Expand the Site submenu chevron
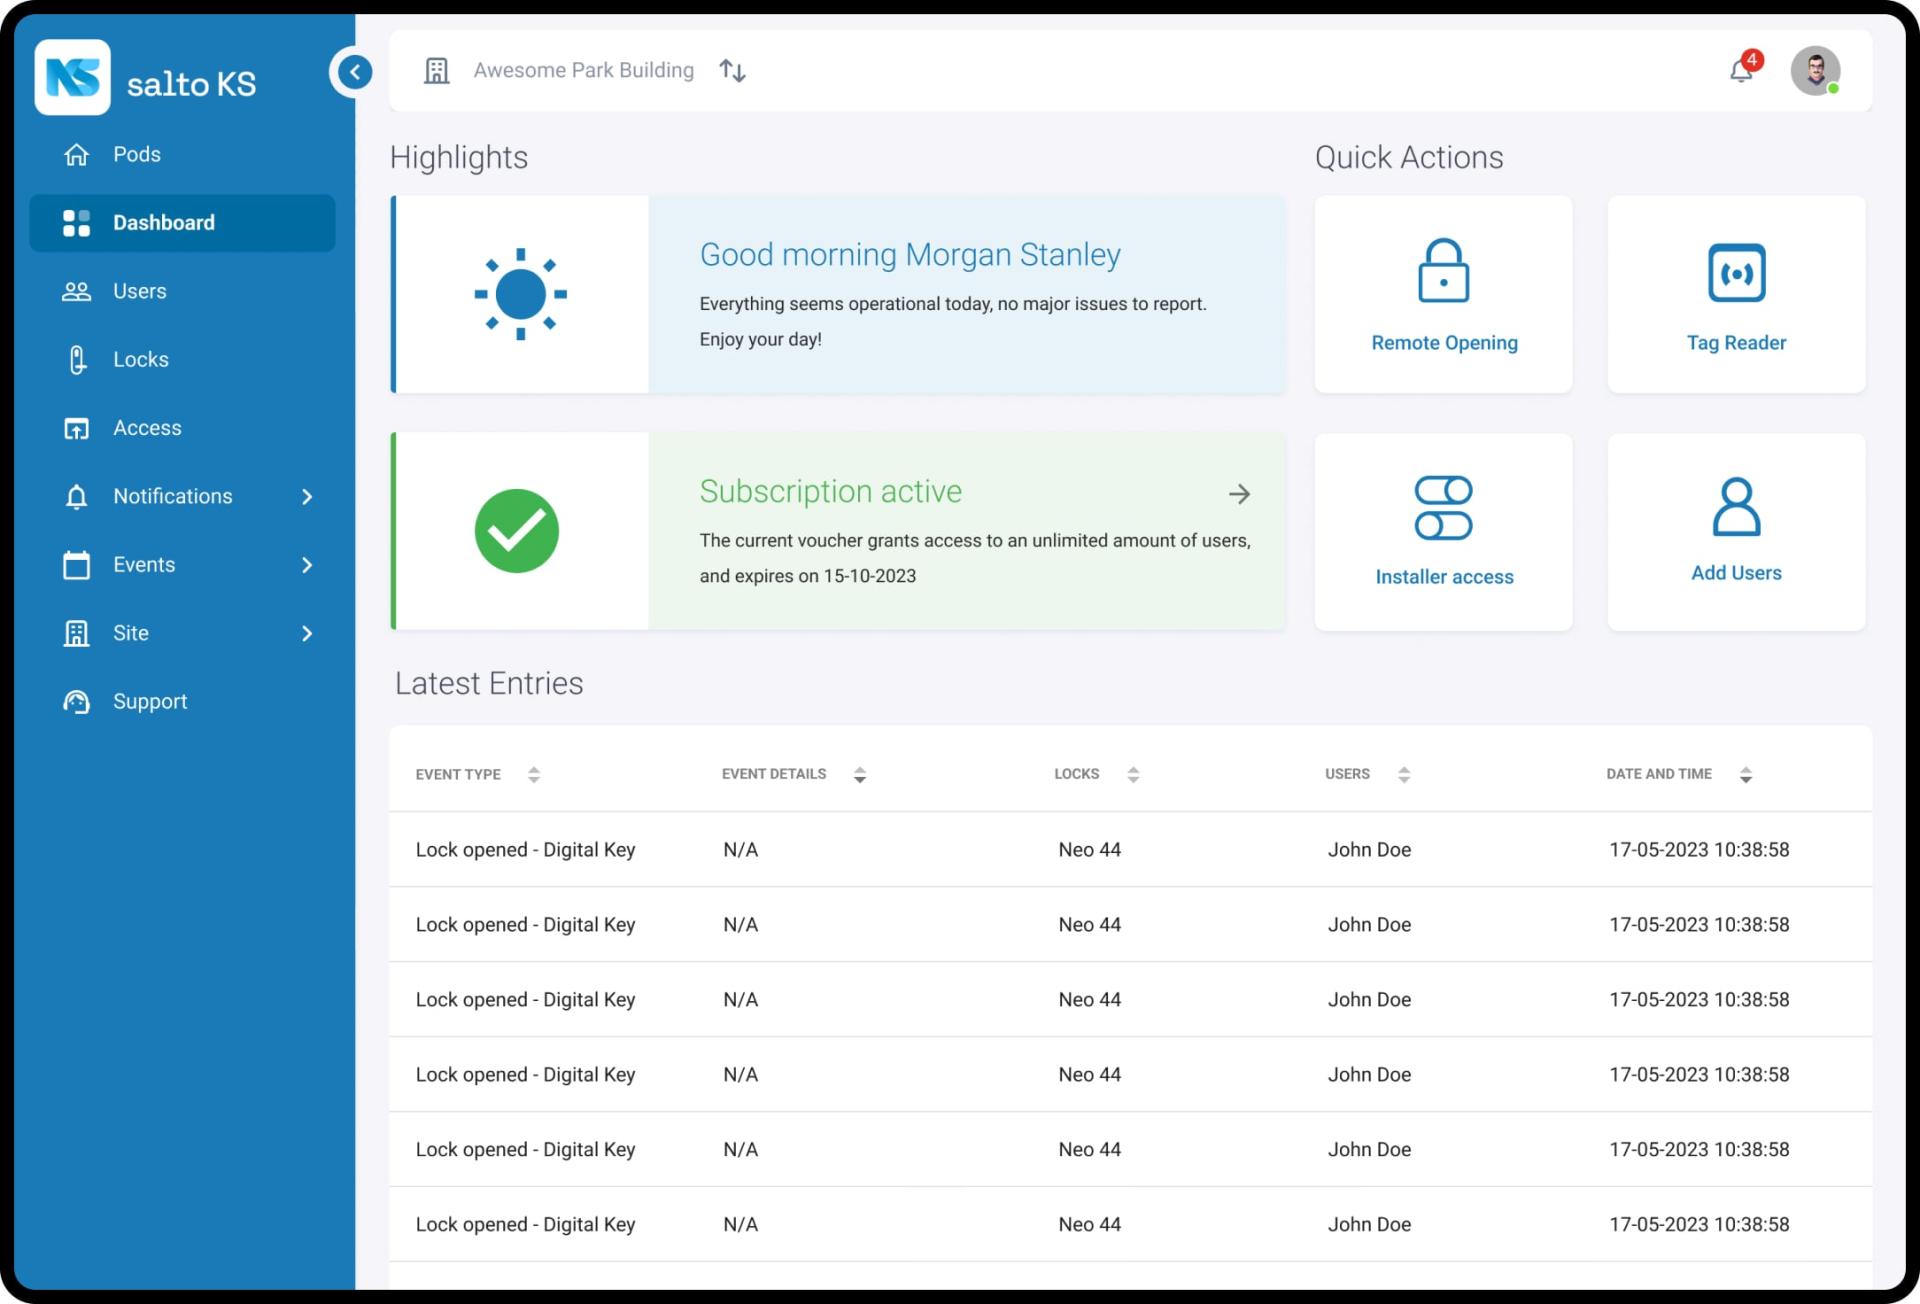 pyautogui.click(x=307, y=633)
